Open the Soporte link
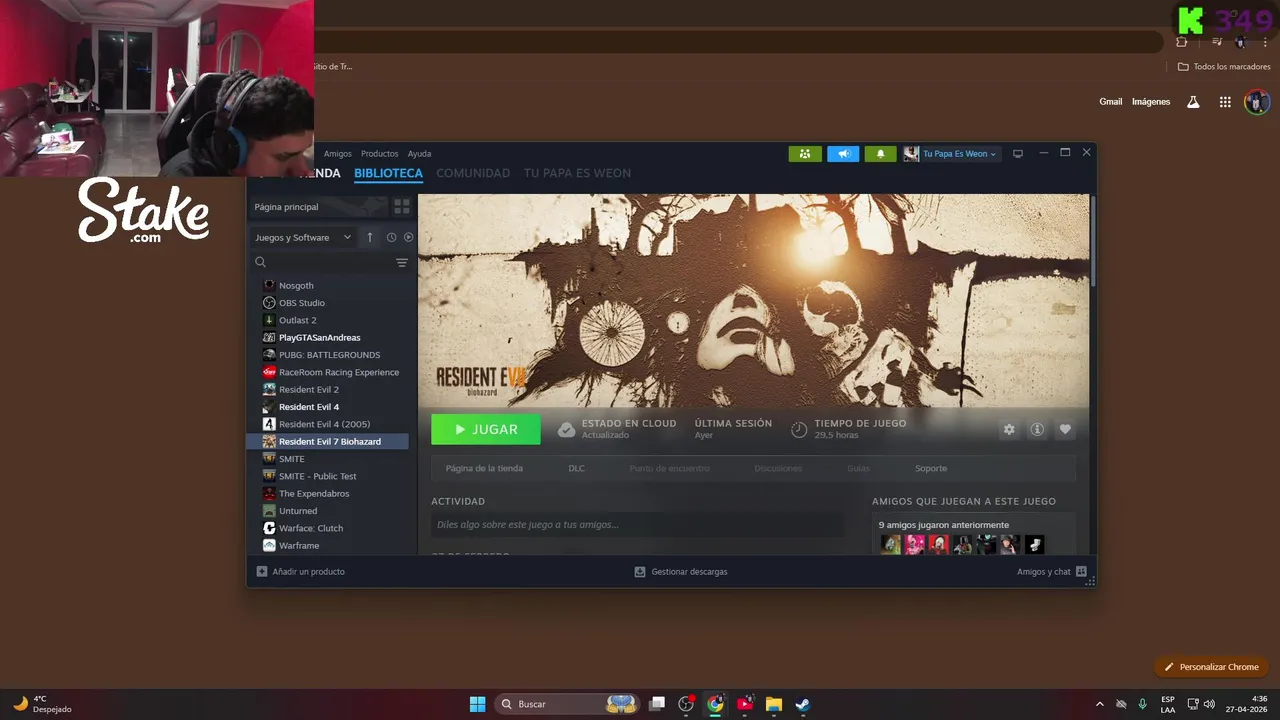The width and height of the screenshot is (1280, 720). pyautogui.click(x=931, y=468)
